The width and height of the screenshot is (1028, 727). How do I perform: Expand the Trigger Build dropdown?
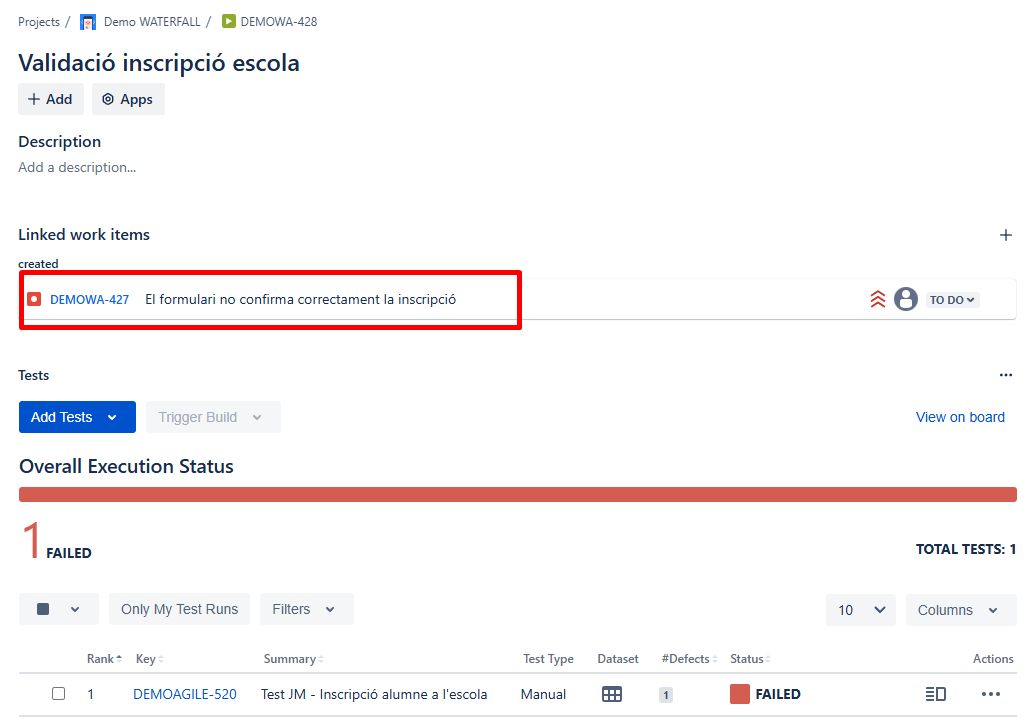(213, 417)
